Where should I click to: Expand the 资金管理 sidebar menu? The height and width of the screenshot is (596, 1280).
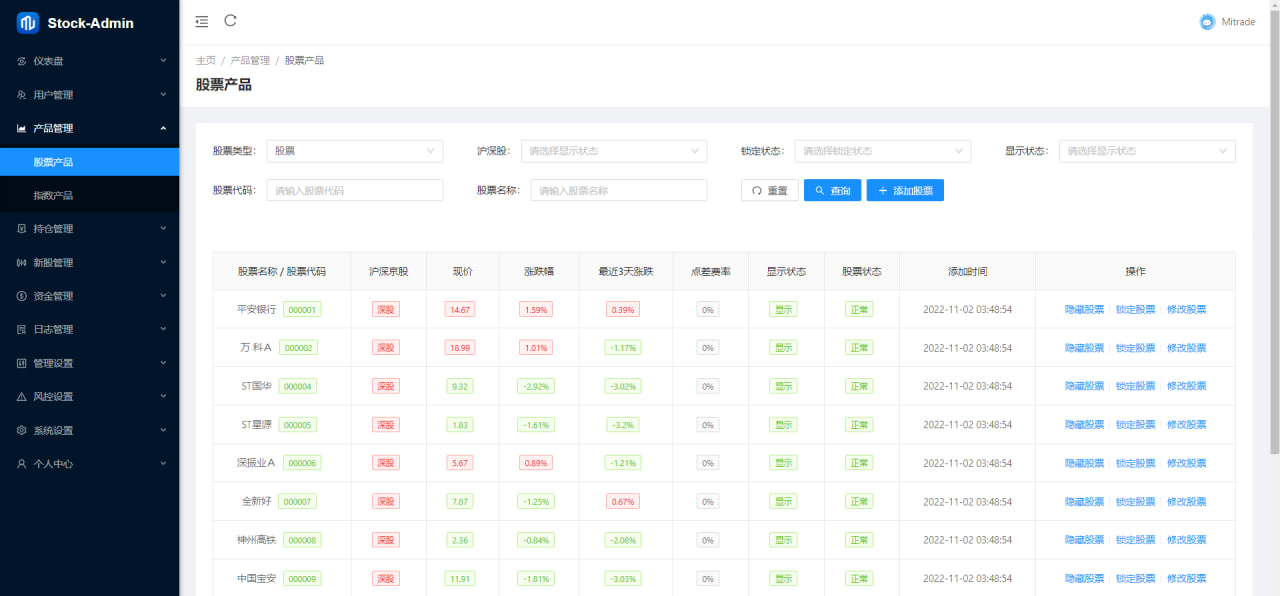point(89,296)
